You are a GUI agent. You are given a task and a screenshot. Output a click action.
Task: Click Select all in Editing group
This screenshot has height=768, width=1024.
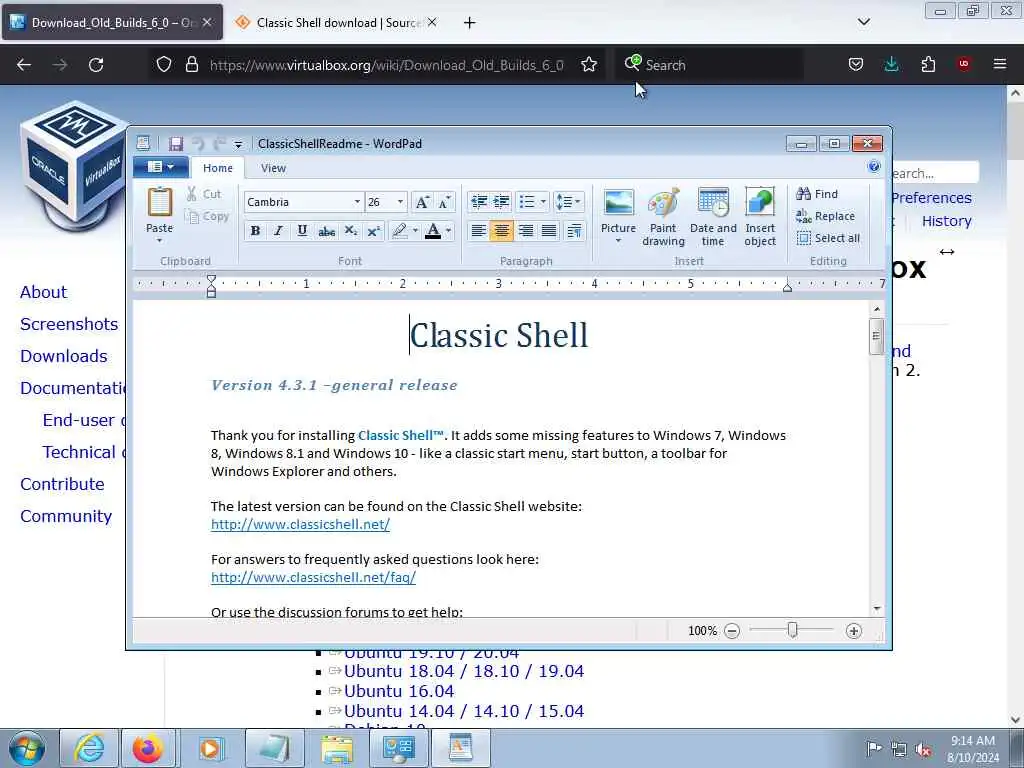click(828, 238)
